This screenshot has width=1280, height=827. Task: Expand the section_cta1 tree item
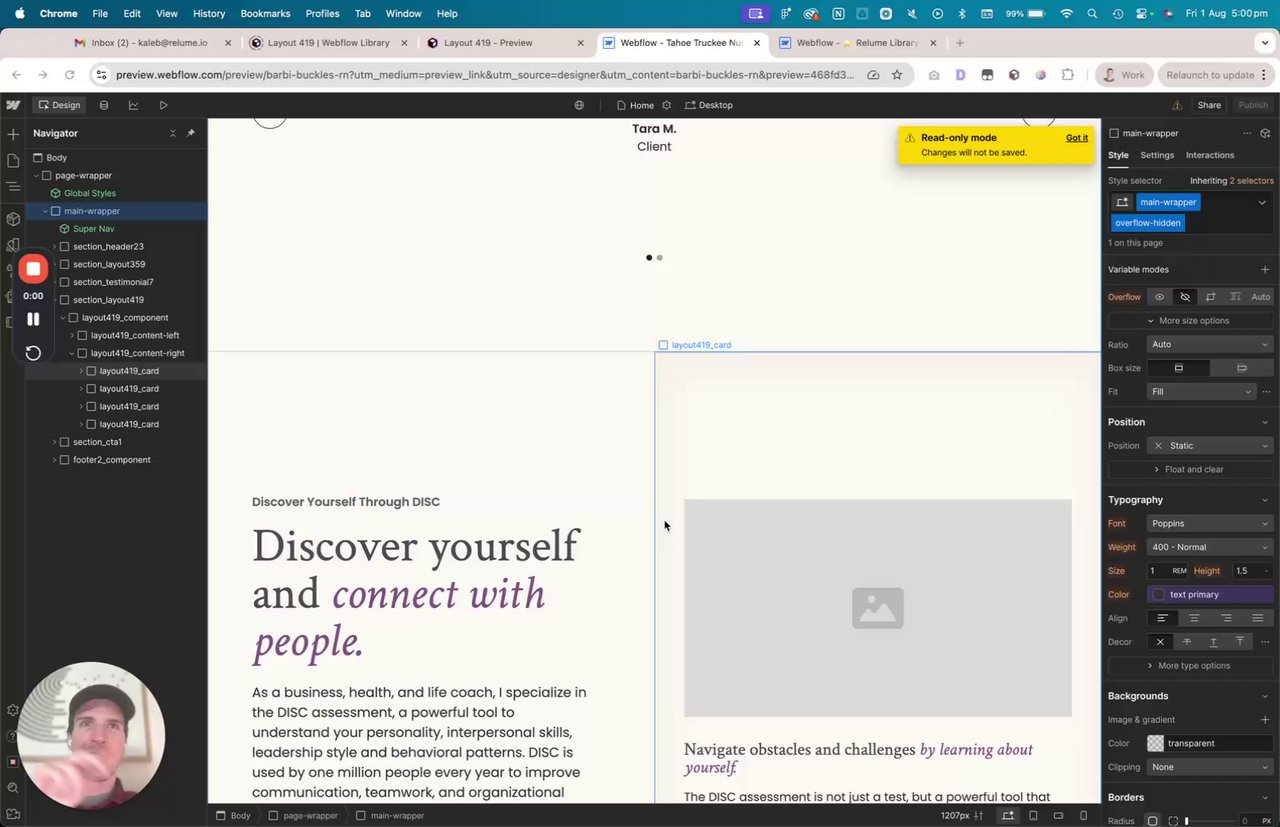pyautogui.click(x=54, y=442)
